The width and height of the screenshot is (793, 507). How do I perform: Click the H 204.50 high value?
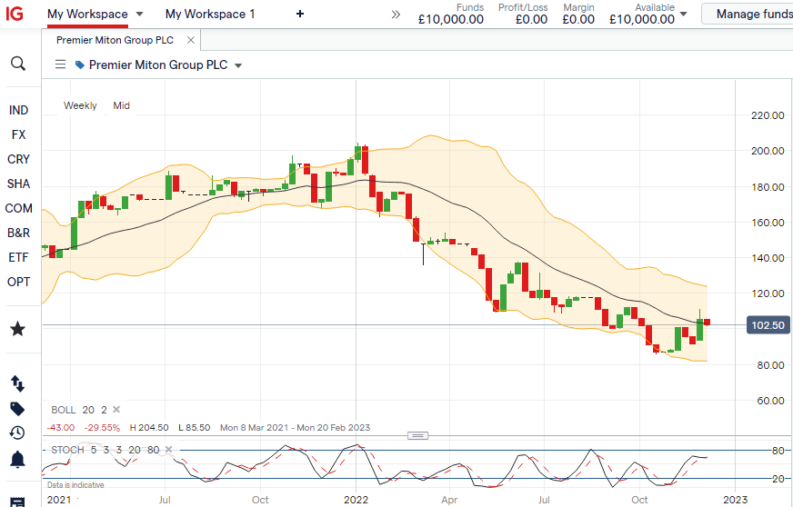[x=149, y=428]
